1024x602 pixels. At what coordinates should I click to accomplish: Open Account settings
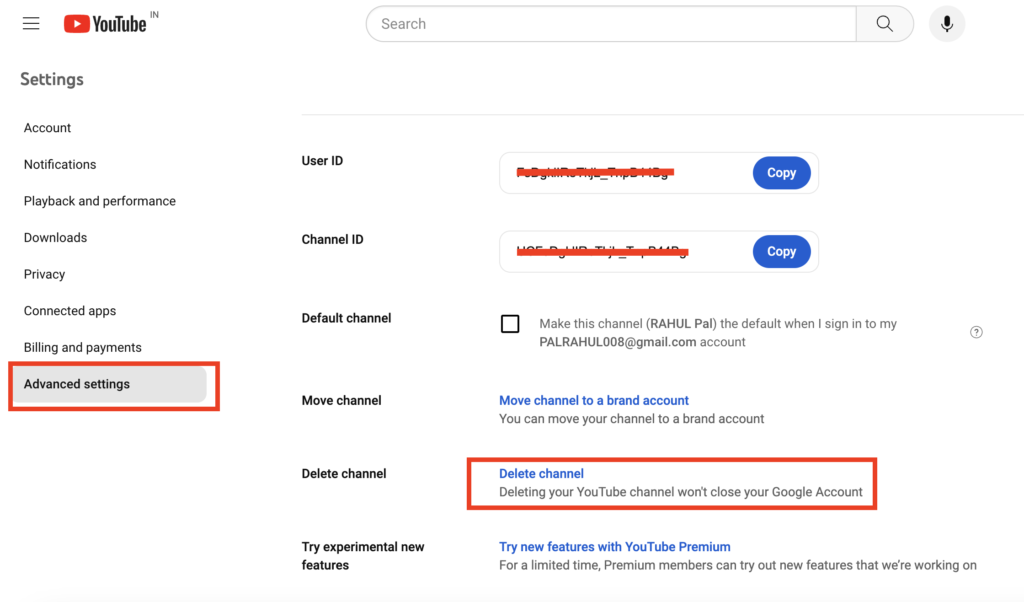pyautogui.click(x=47, y=127)
